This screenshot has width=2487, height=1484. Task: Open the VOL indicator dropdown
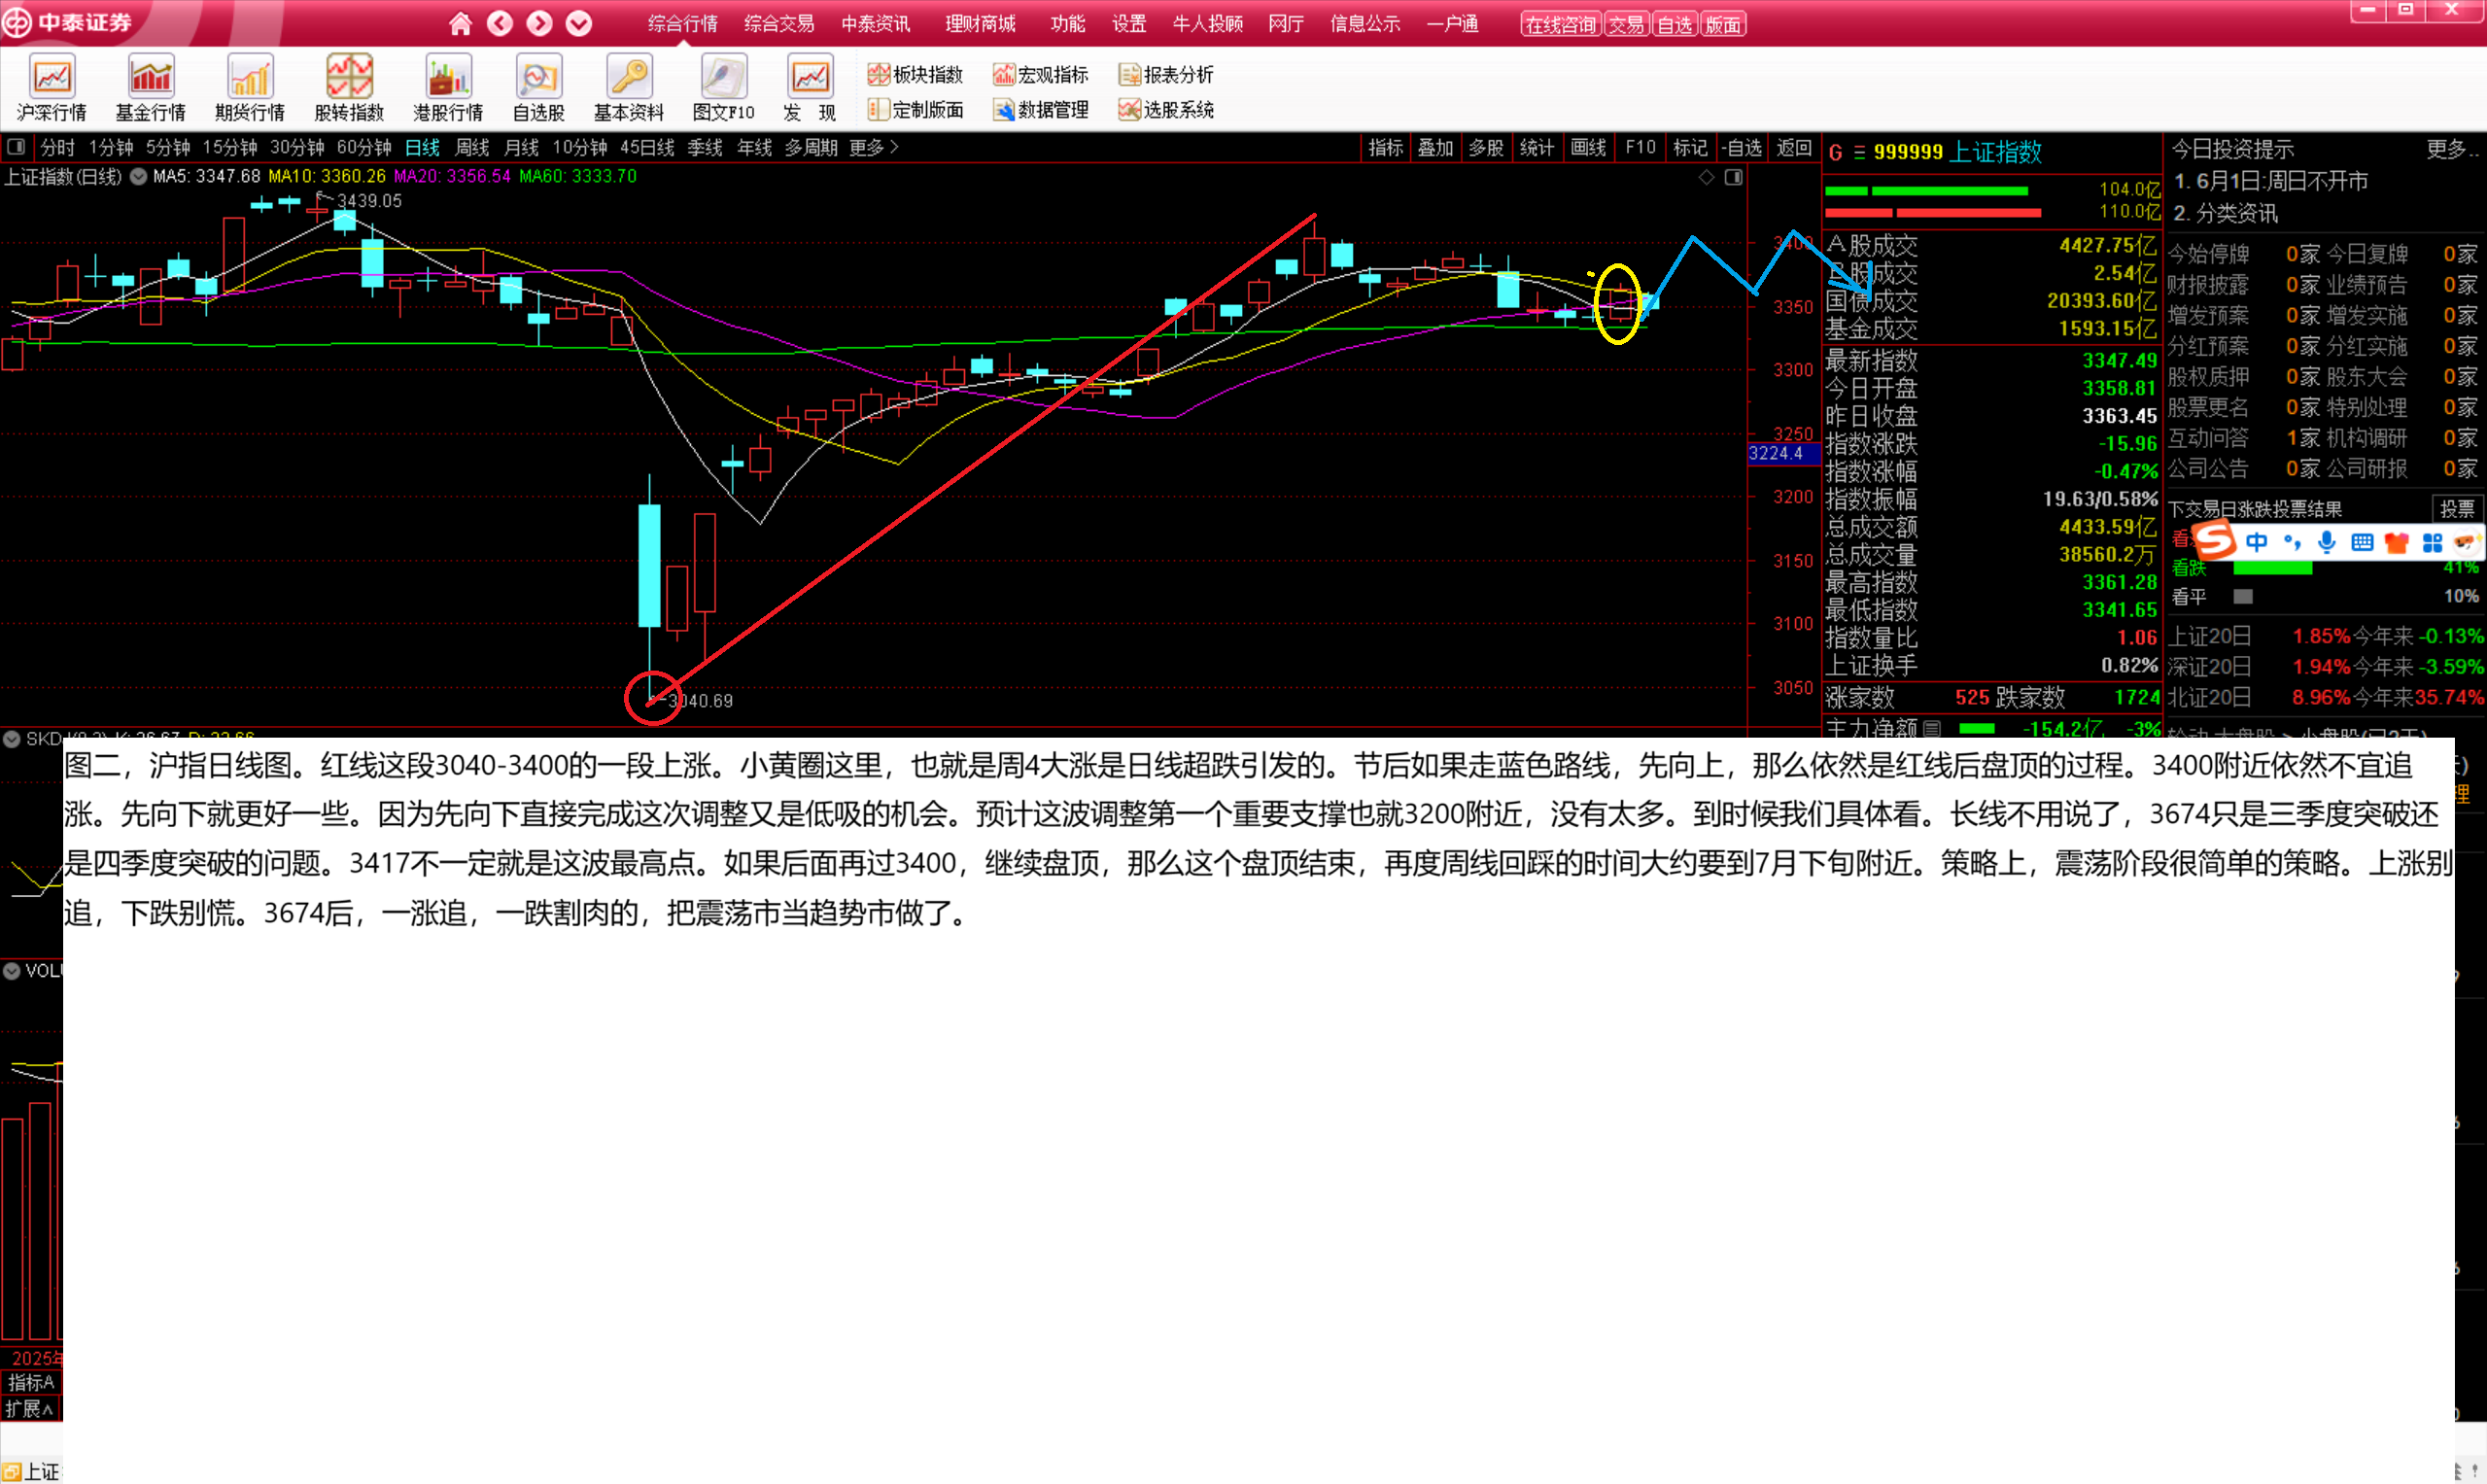(12, 970)
